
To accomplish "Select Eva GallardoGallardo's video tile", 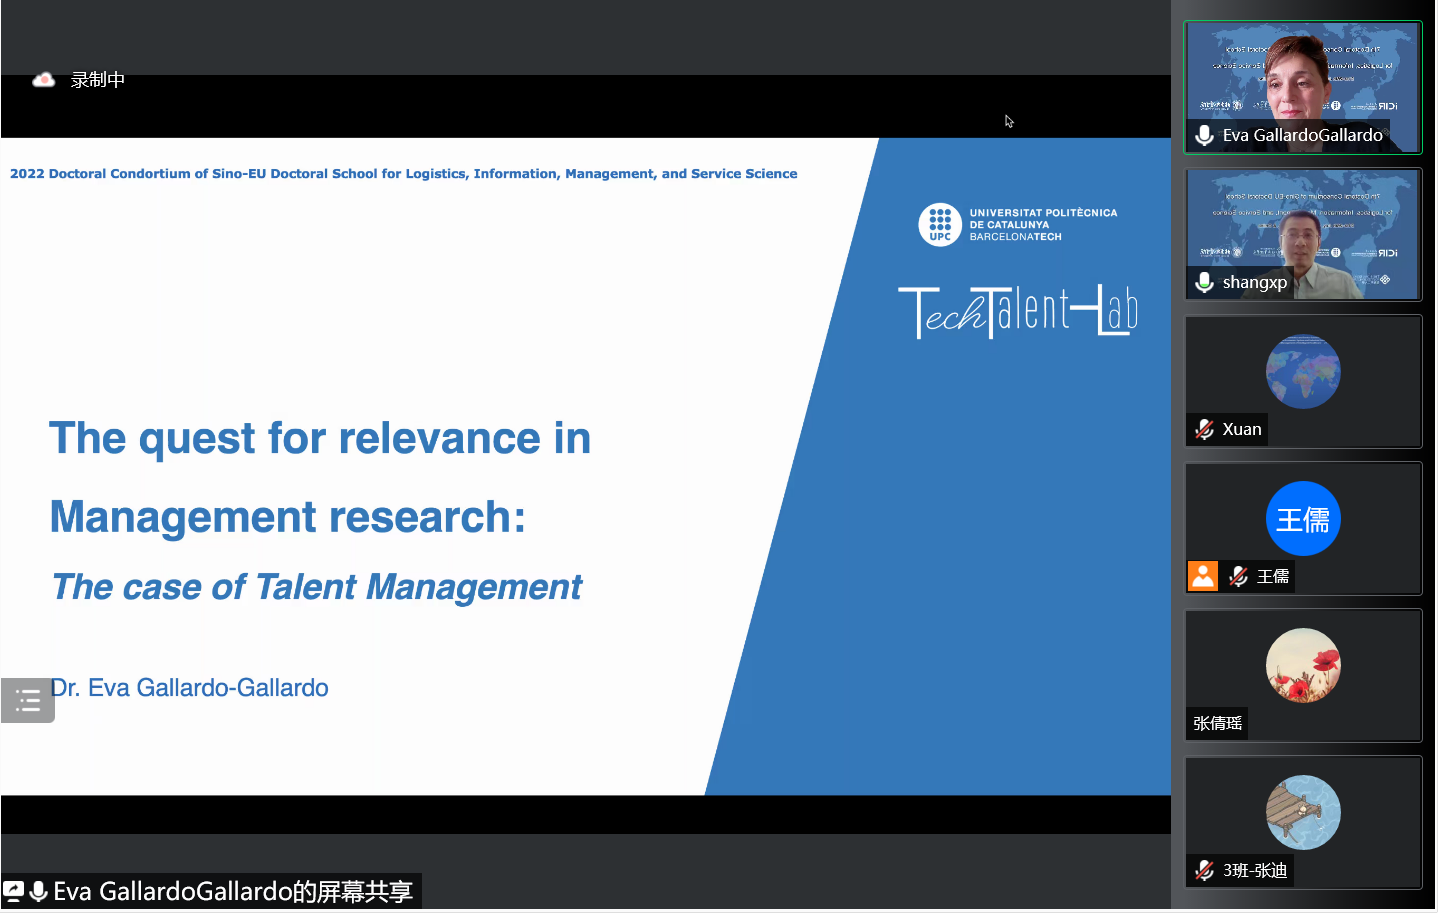I will 1303,87.
